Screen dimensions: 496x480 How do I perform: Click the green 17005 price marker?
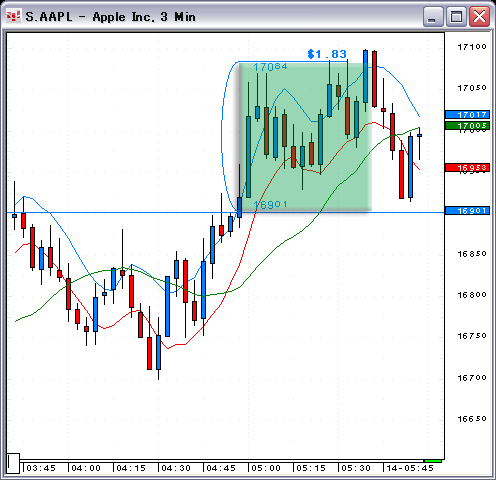tap(467, 126)
